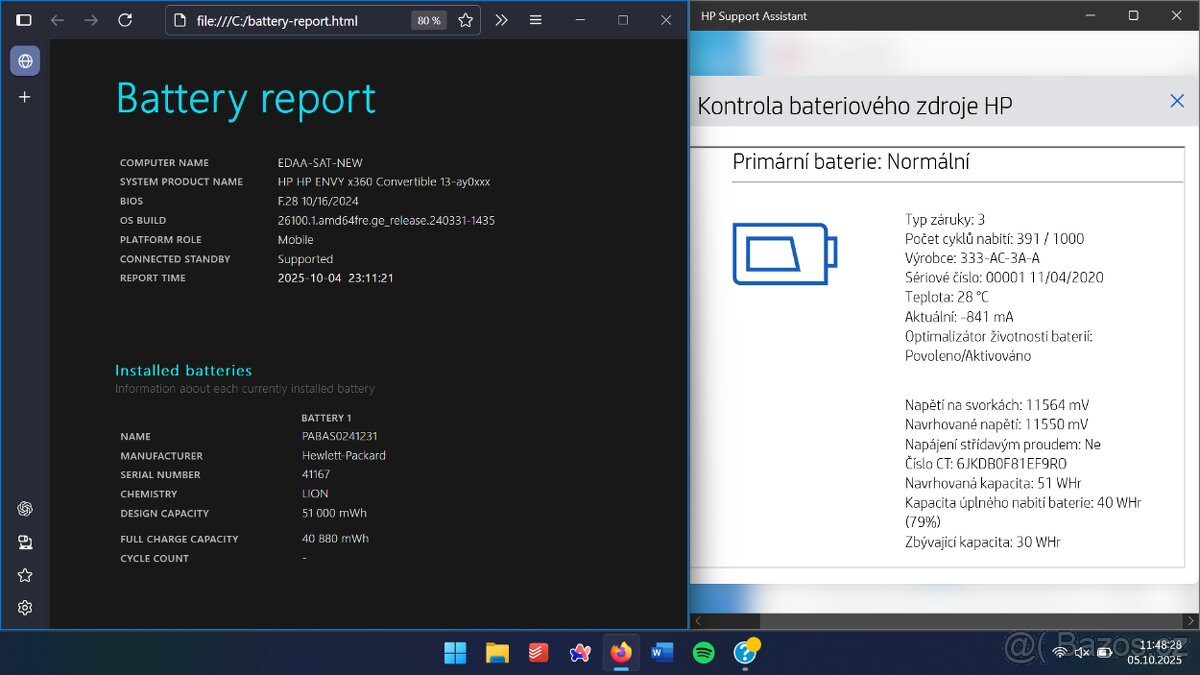Open the muted volume tray icon
Viewport: 1200px width, 675px height.
1081,653
